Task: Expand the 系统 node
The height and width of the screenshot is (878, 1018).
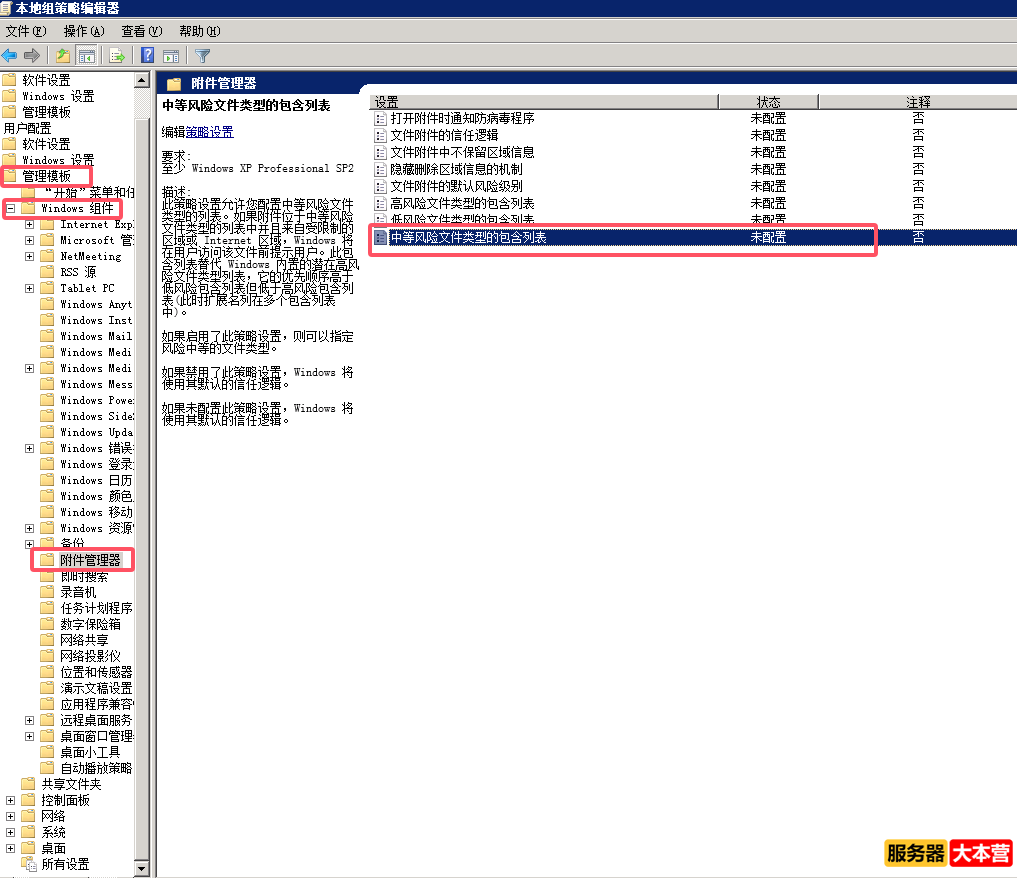Action: [x=10, y=833]
